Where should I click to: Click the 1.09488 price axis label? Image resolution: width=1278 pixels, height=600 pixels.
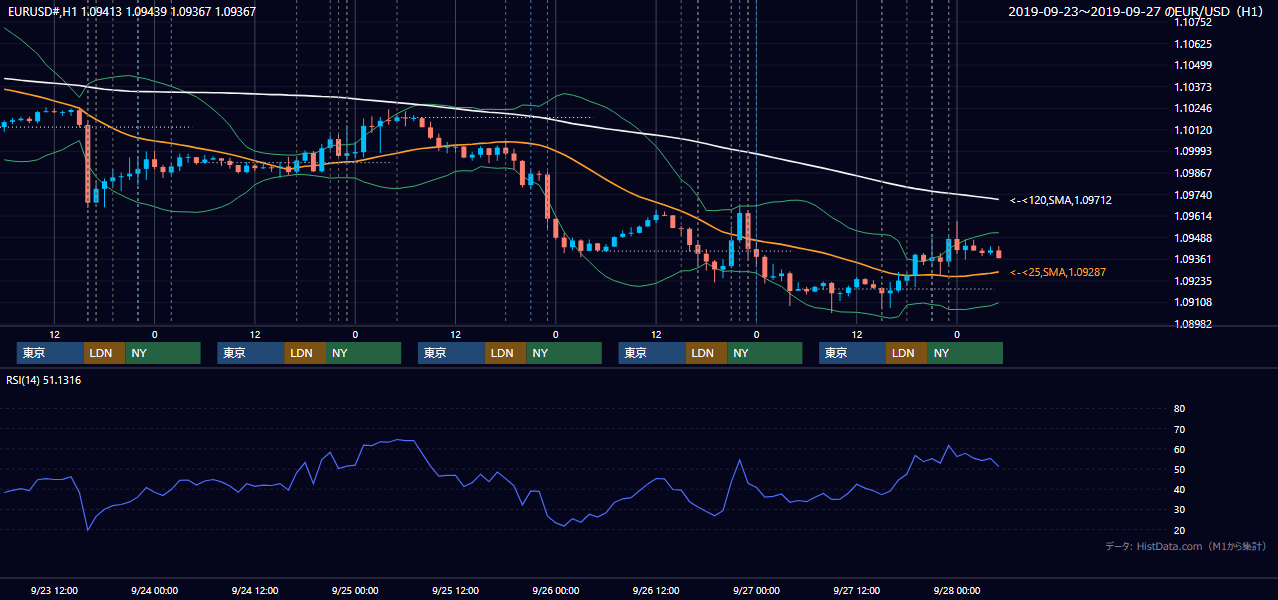pyautogui.click(x=1192, y=238)
